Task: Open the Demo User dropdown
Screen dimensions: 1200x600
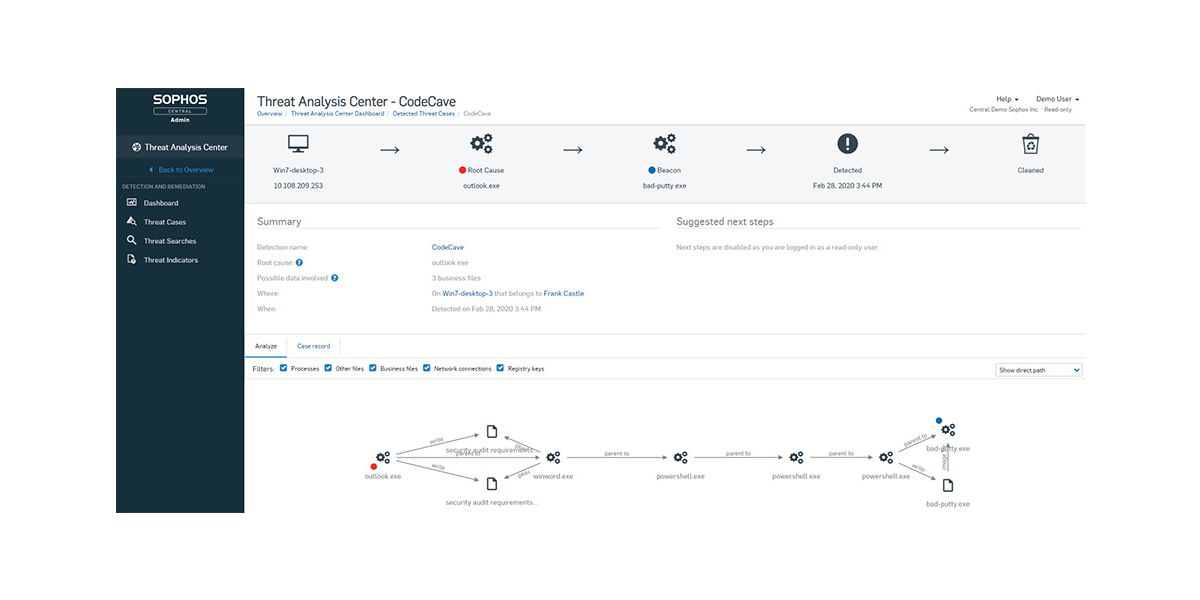Action: pyautogui.click(x=1057, y=99)
